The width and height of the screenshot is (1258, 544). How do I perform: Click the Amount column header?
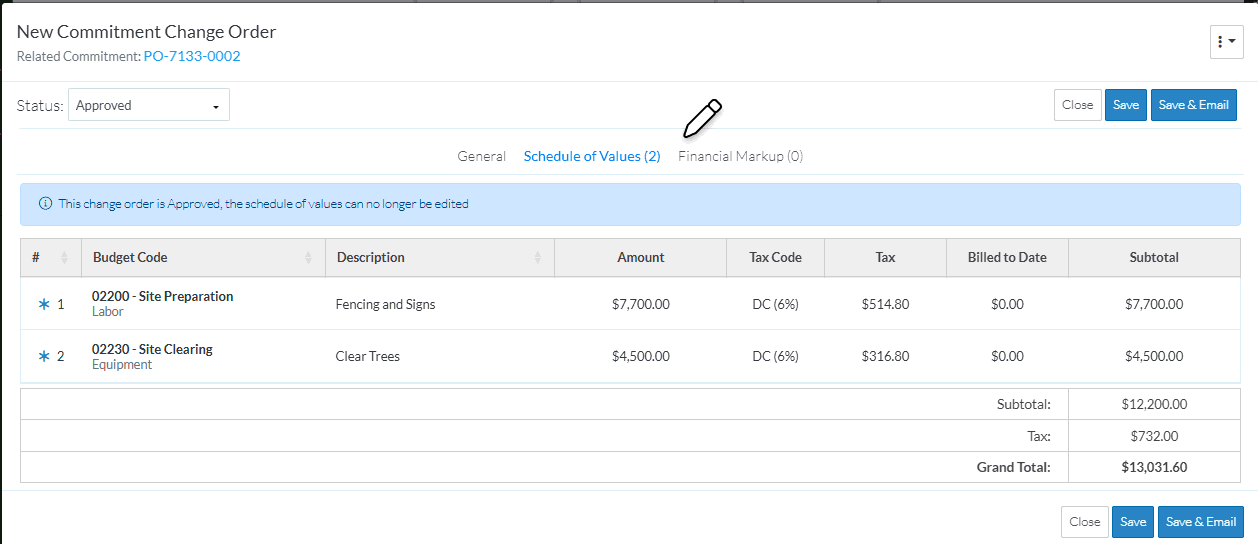click(641, 257)
